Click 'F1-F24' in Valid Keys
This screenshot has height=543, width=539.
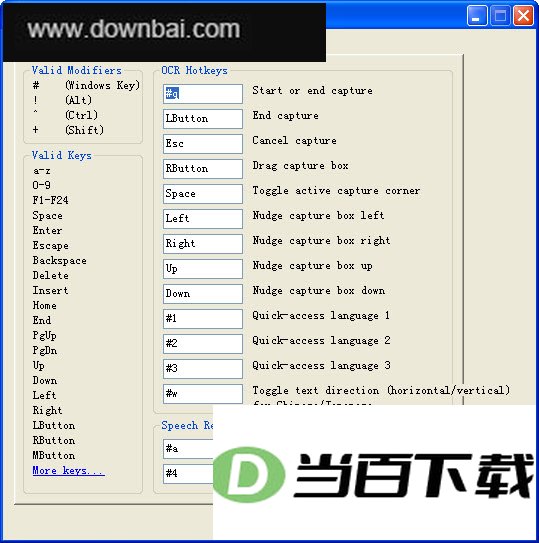point(51,200)
